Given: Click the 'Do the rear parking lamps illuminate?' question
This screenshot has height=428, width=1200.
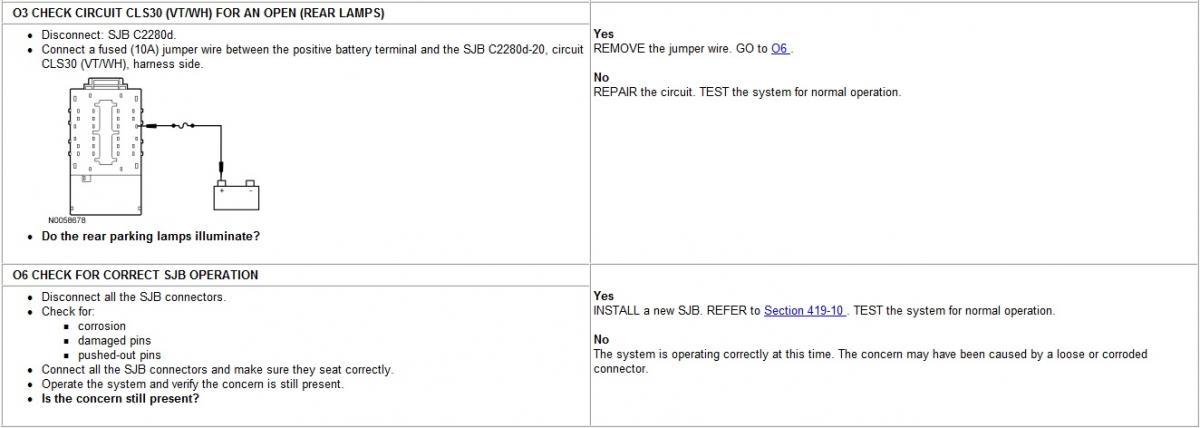Looking at the screenshot, I should click(x=151, y=237).
